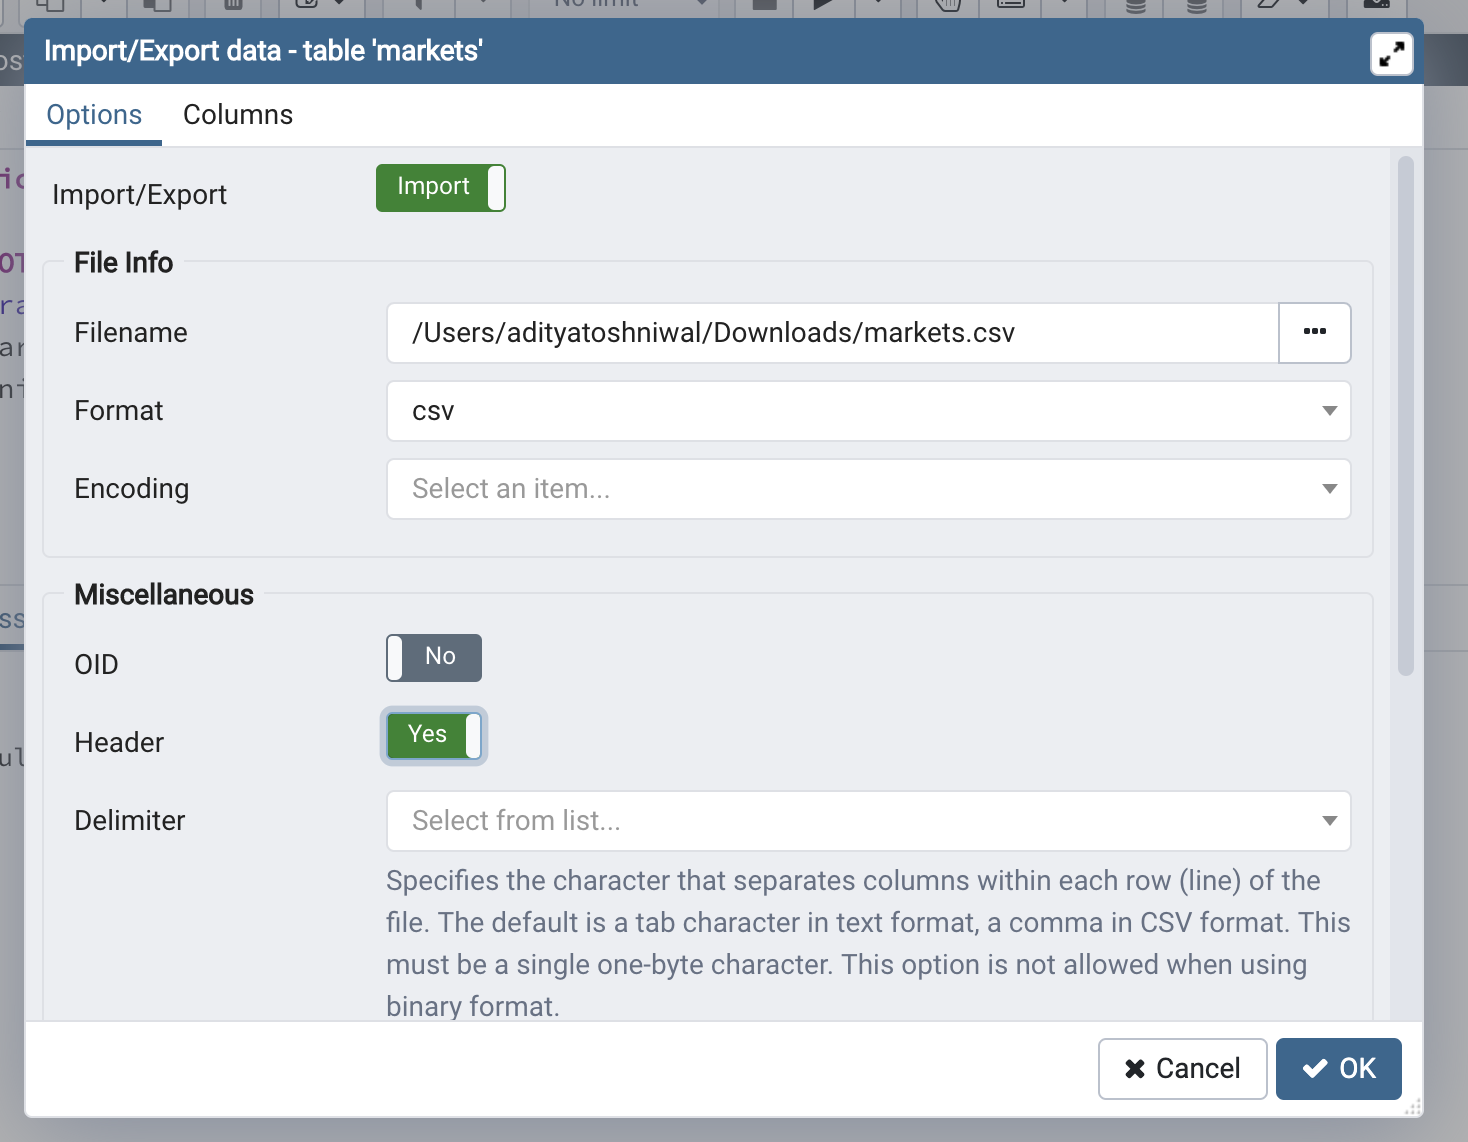Click the Execute query play icon
The height and width of the screenshot is (1142, 1468).
coord(822,5)
